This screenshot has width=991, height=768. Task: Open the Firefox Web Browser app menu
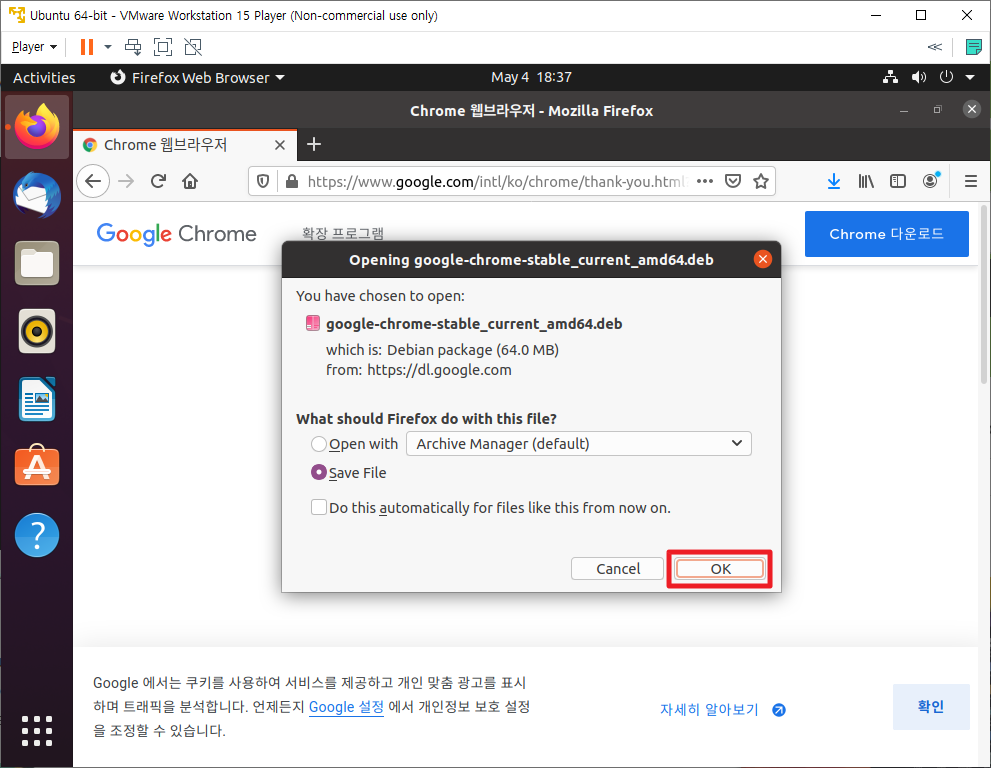(197, 78)
